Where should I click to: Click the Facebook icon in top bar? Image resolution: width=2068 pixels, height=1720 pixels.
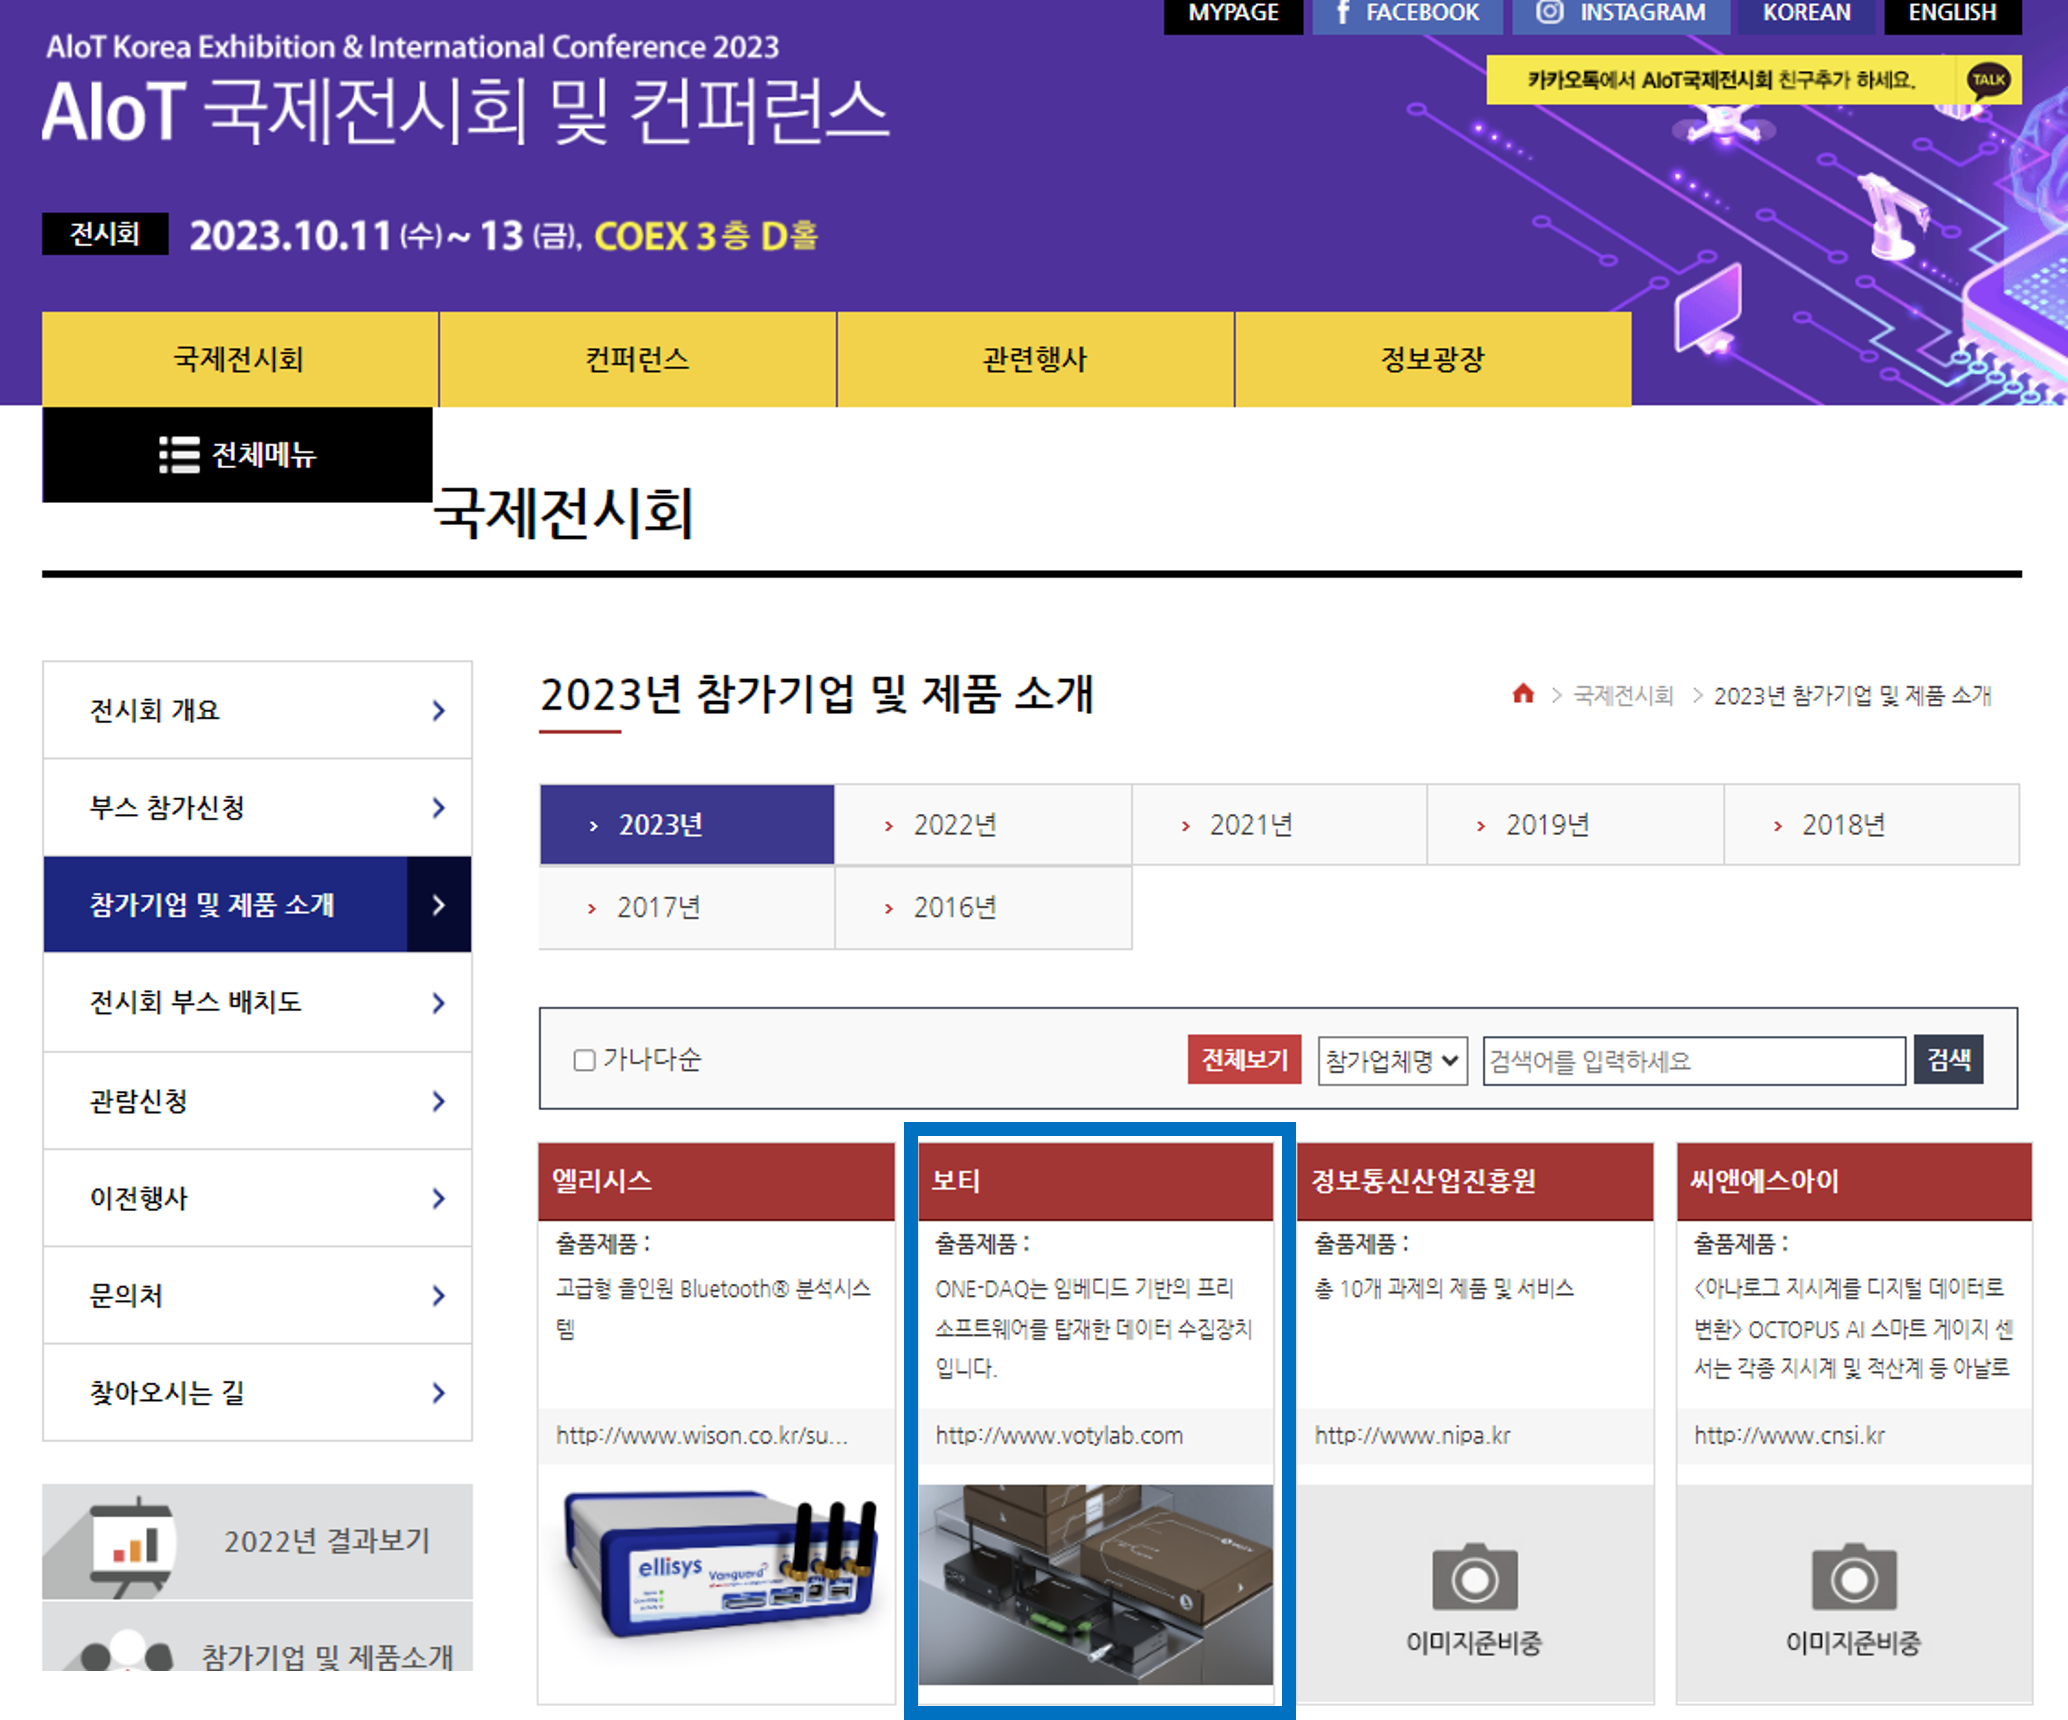pos(1343,13)
